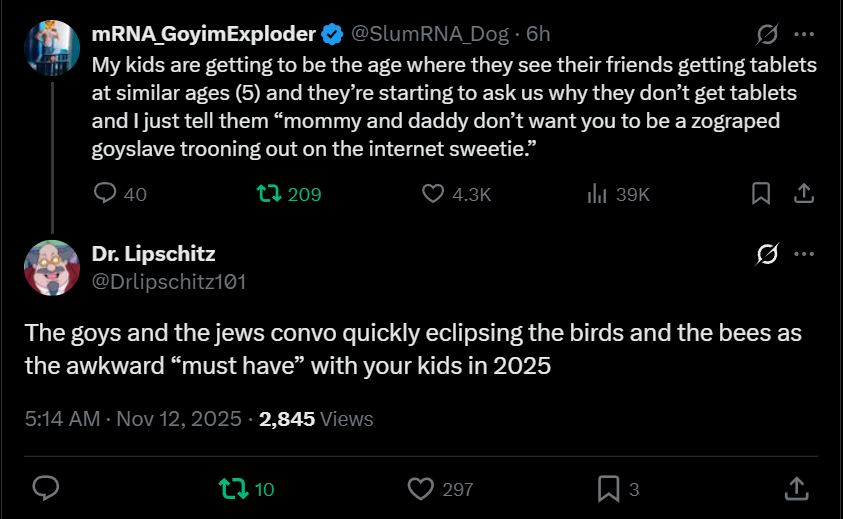Open the More menu on the parent post
Viewport: 843px width, 519px height.
pyautogui.click(x=803, y=35)
